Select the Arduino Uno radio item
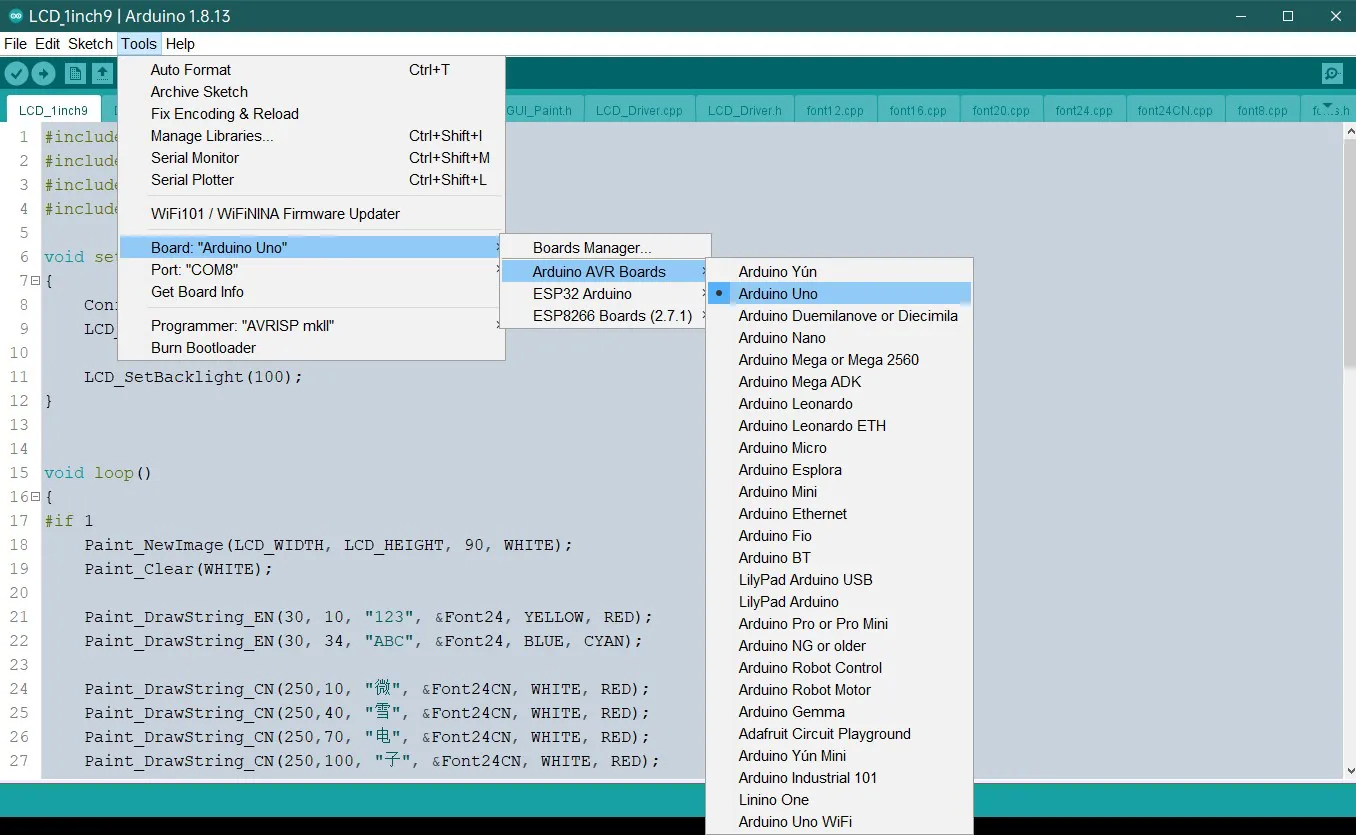The image size is (1356, 835). click(839, 294)
